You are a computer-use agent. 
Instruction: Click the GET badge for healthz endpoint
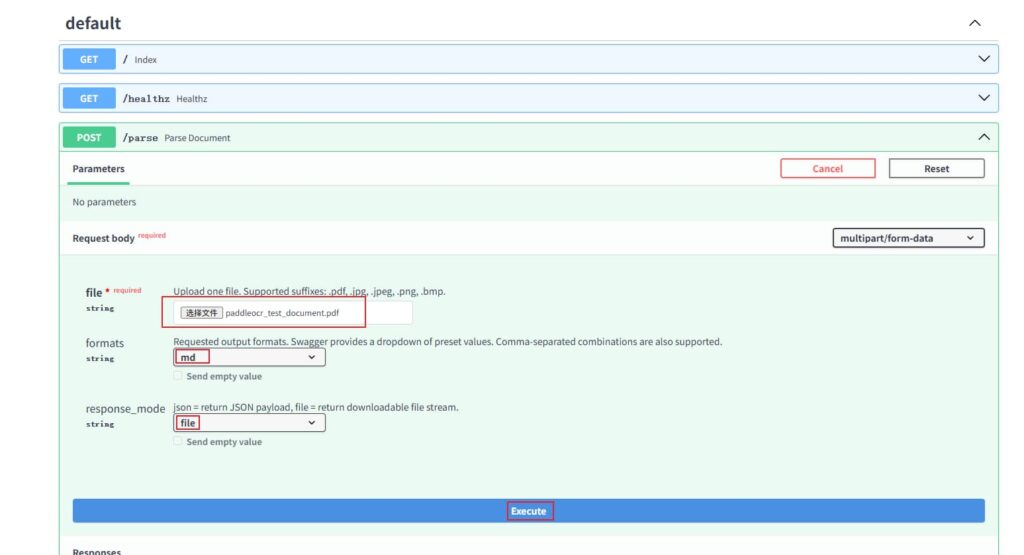coord(89,98)
